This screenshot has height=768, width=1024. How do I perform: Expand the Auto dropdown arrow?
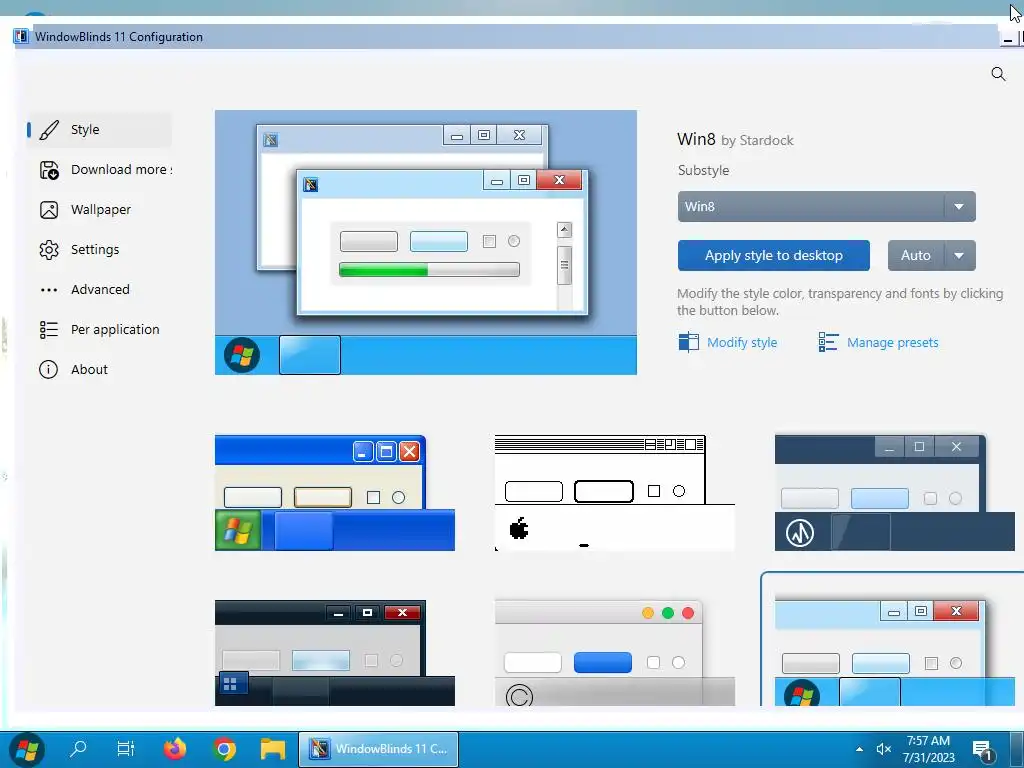[x=959, y=255]
